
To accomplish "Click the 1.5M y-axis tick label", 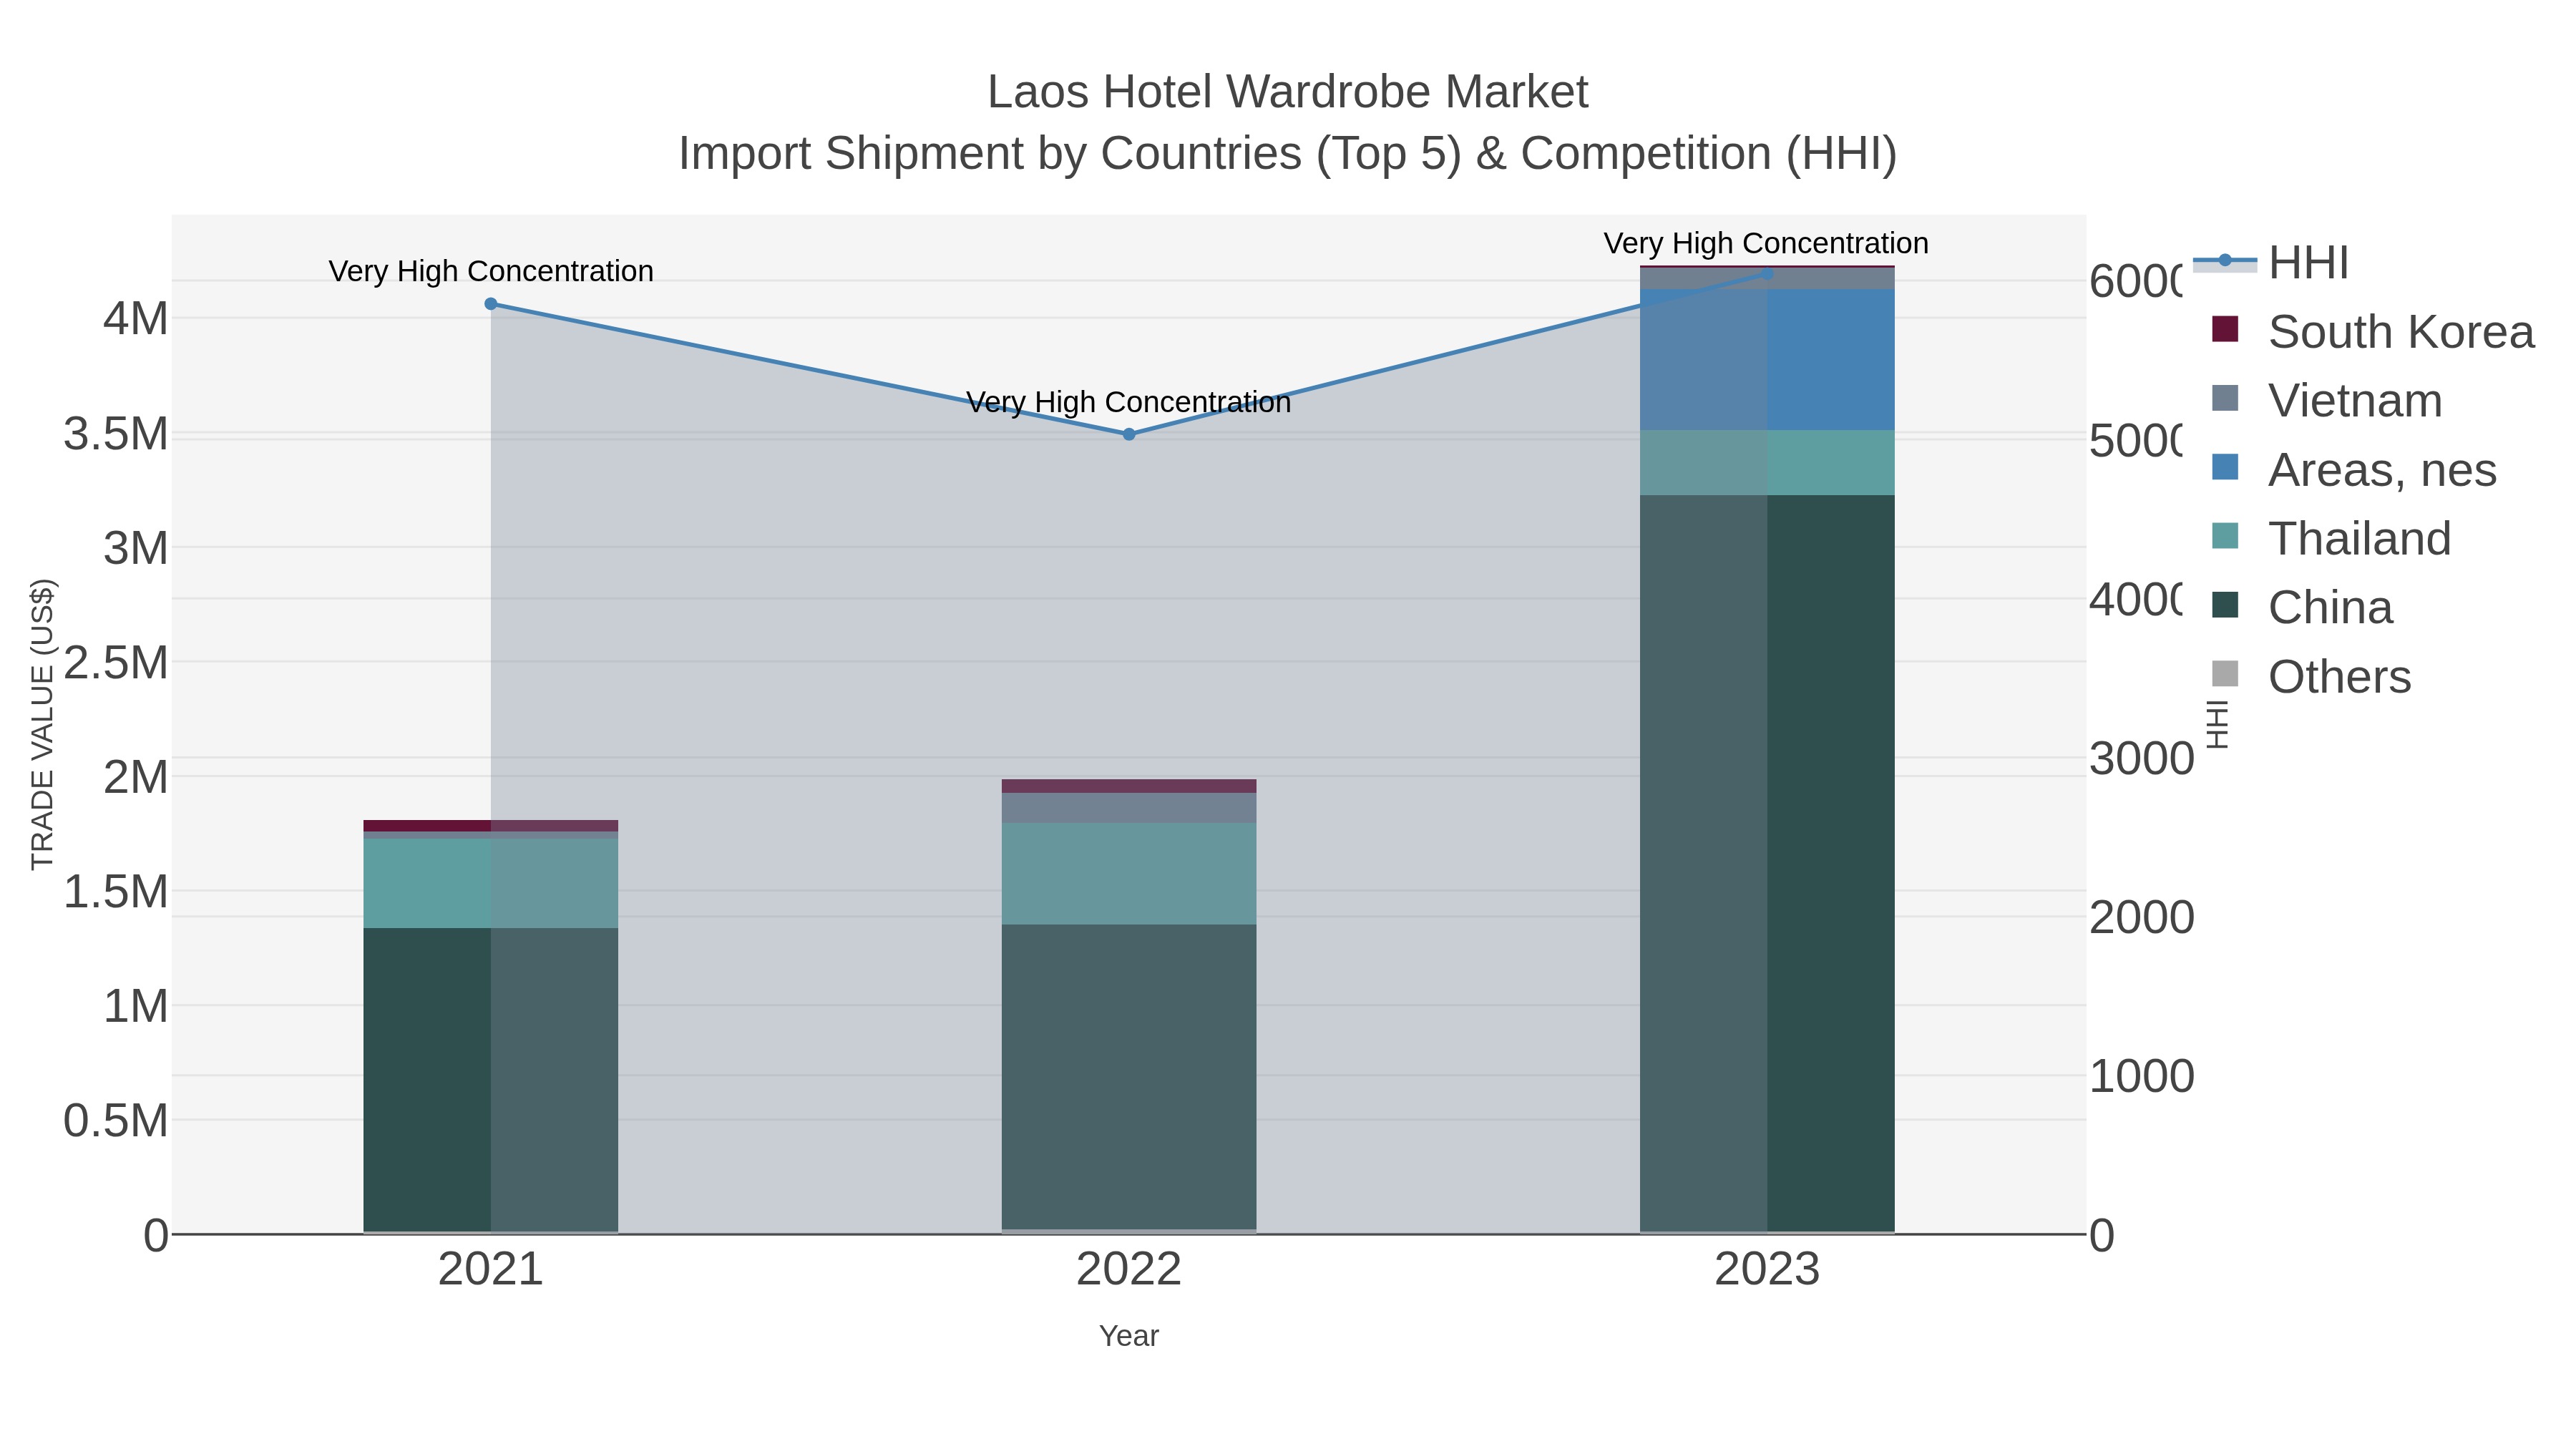I will [116, 891].
